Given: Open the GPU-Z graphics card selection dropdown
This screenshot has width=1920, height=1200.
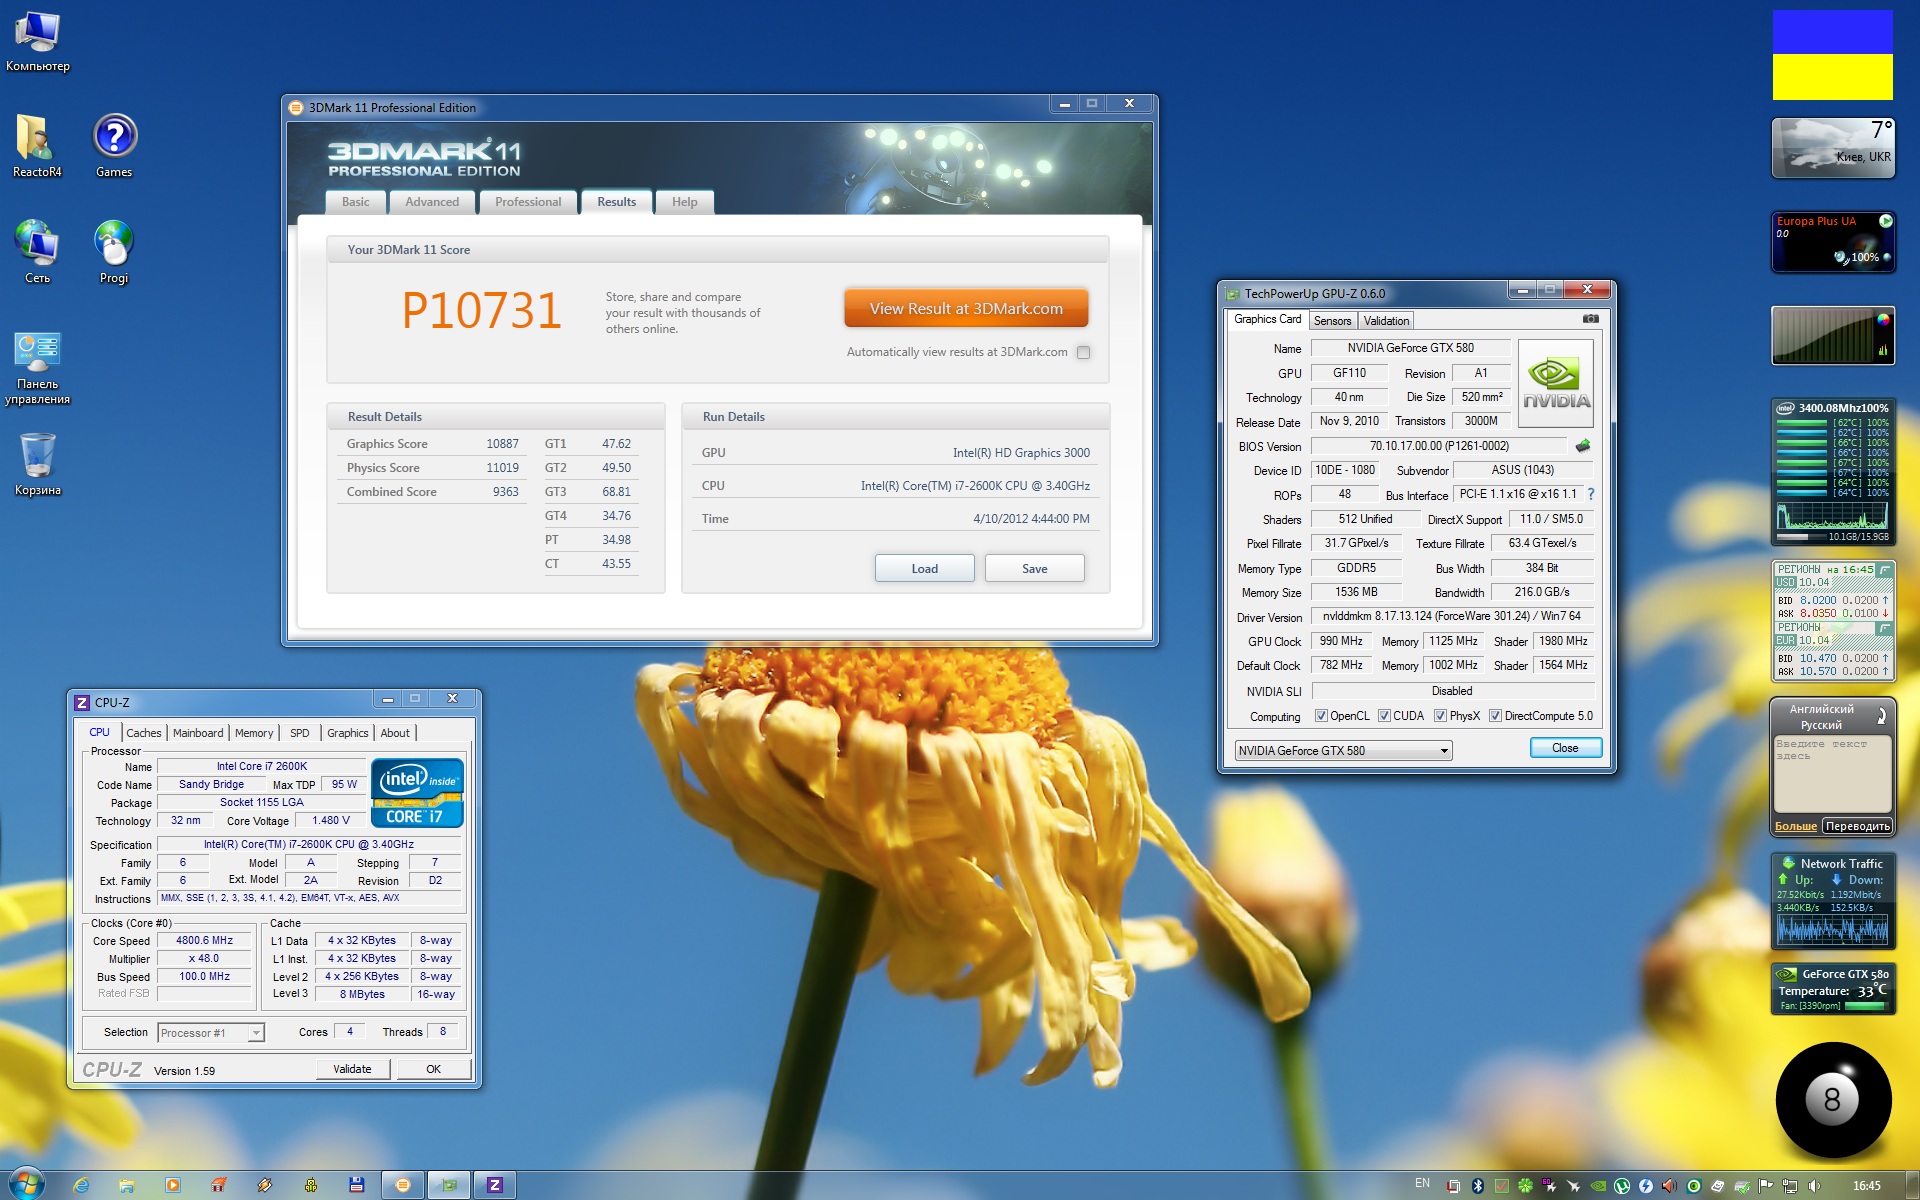Looking at the screenshot, I should 1343,751.
